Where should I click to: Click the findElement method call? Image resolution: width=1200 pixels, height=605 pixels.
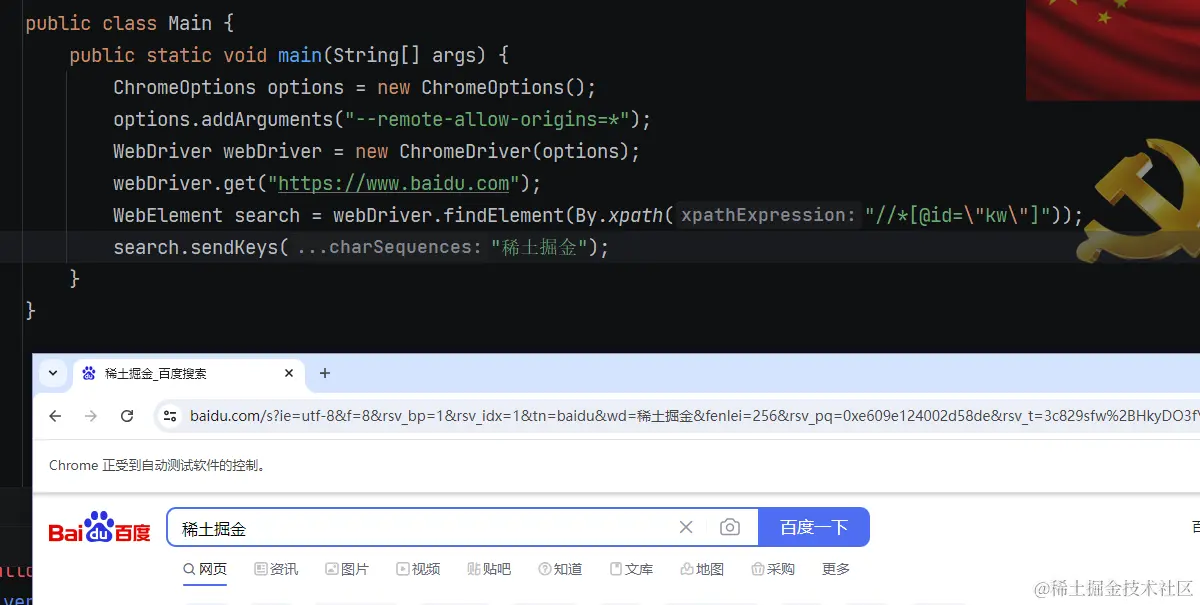[x=504, y=215]
